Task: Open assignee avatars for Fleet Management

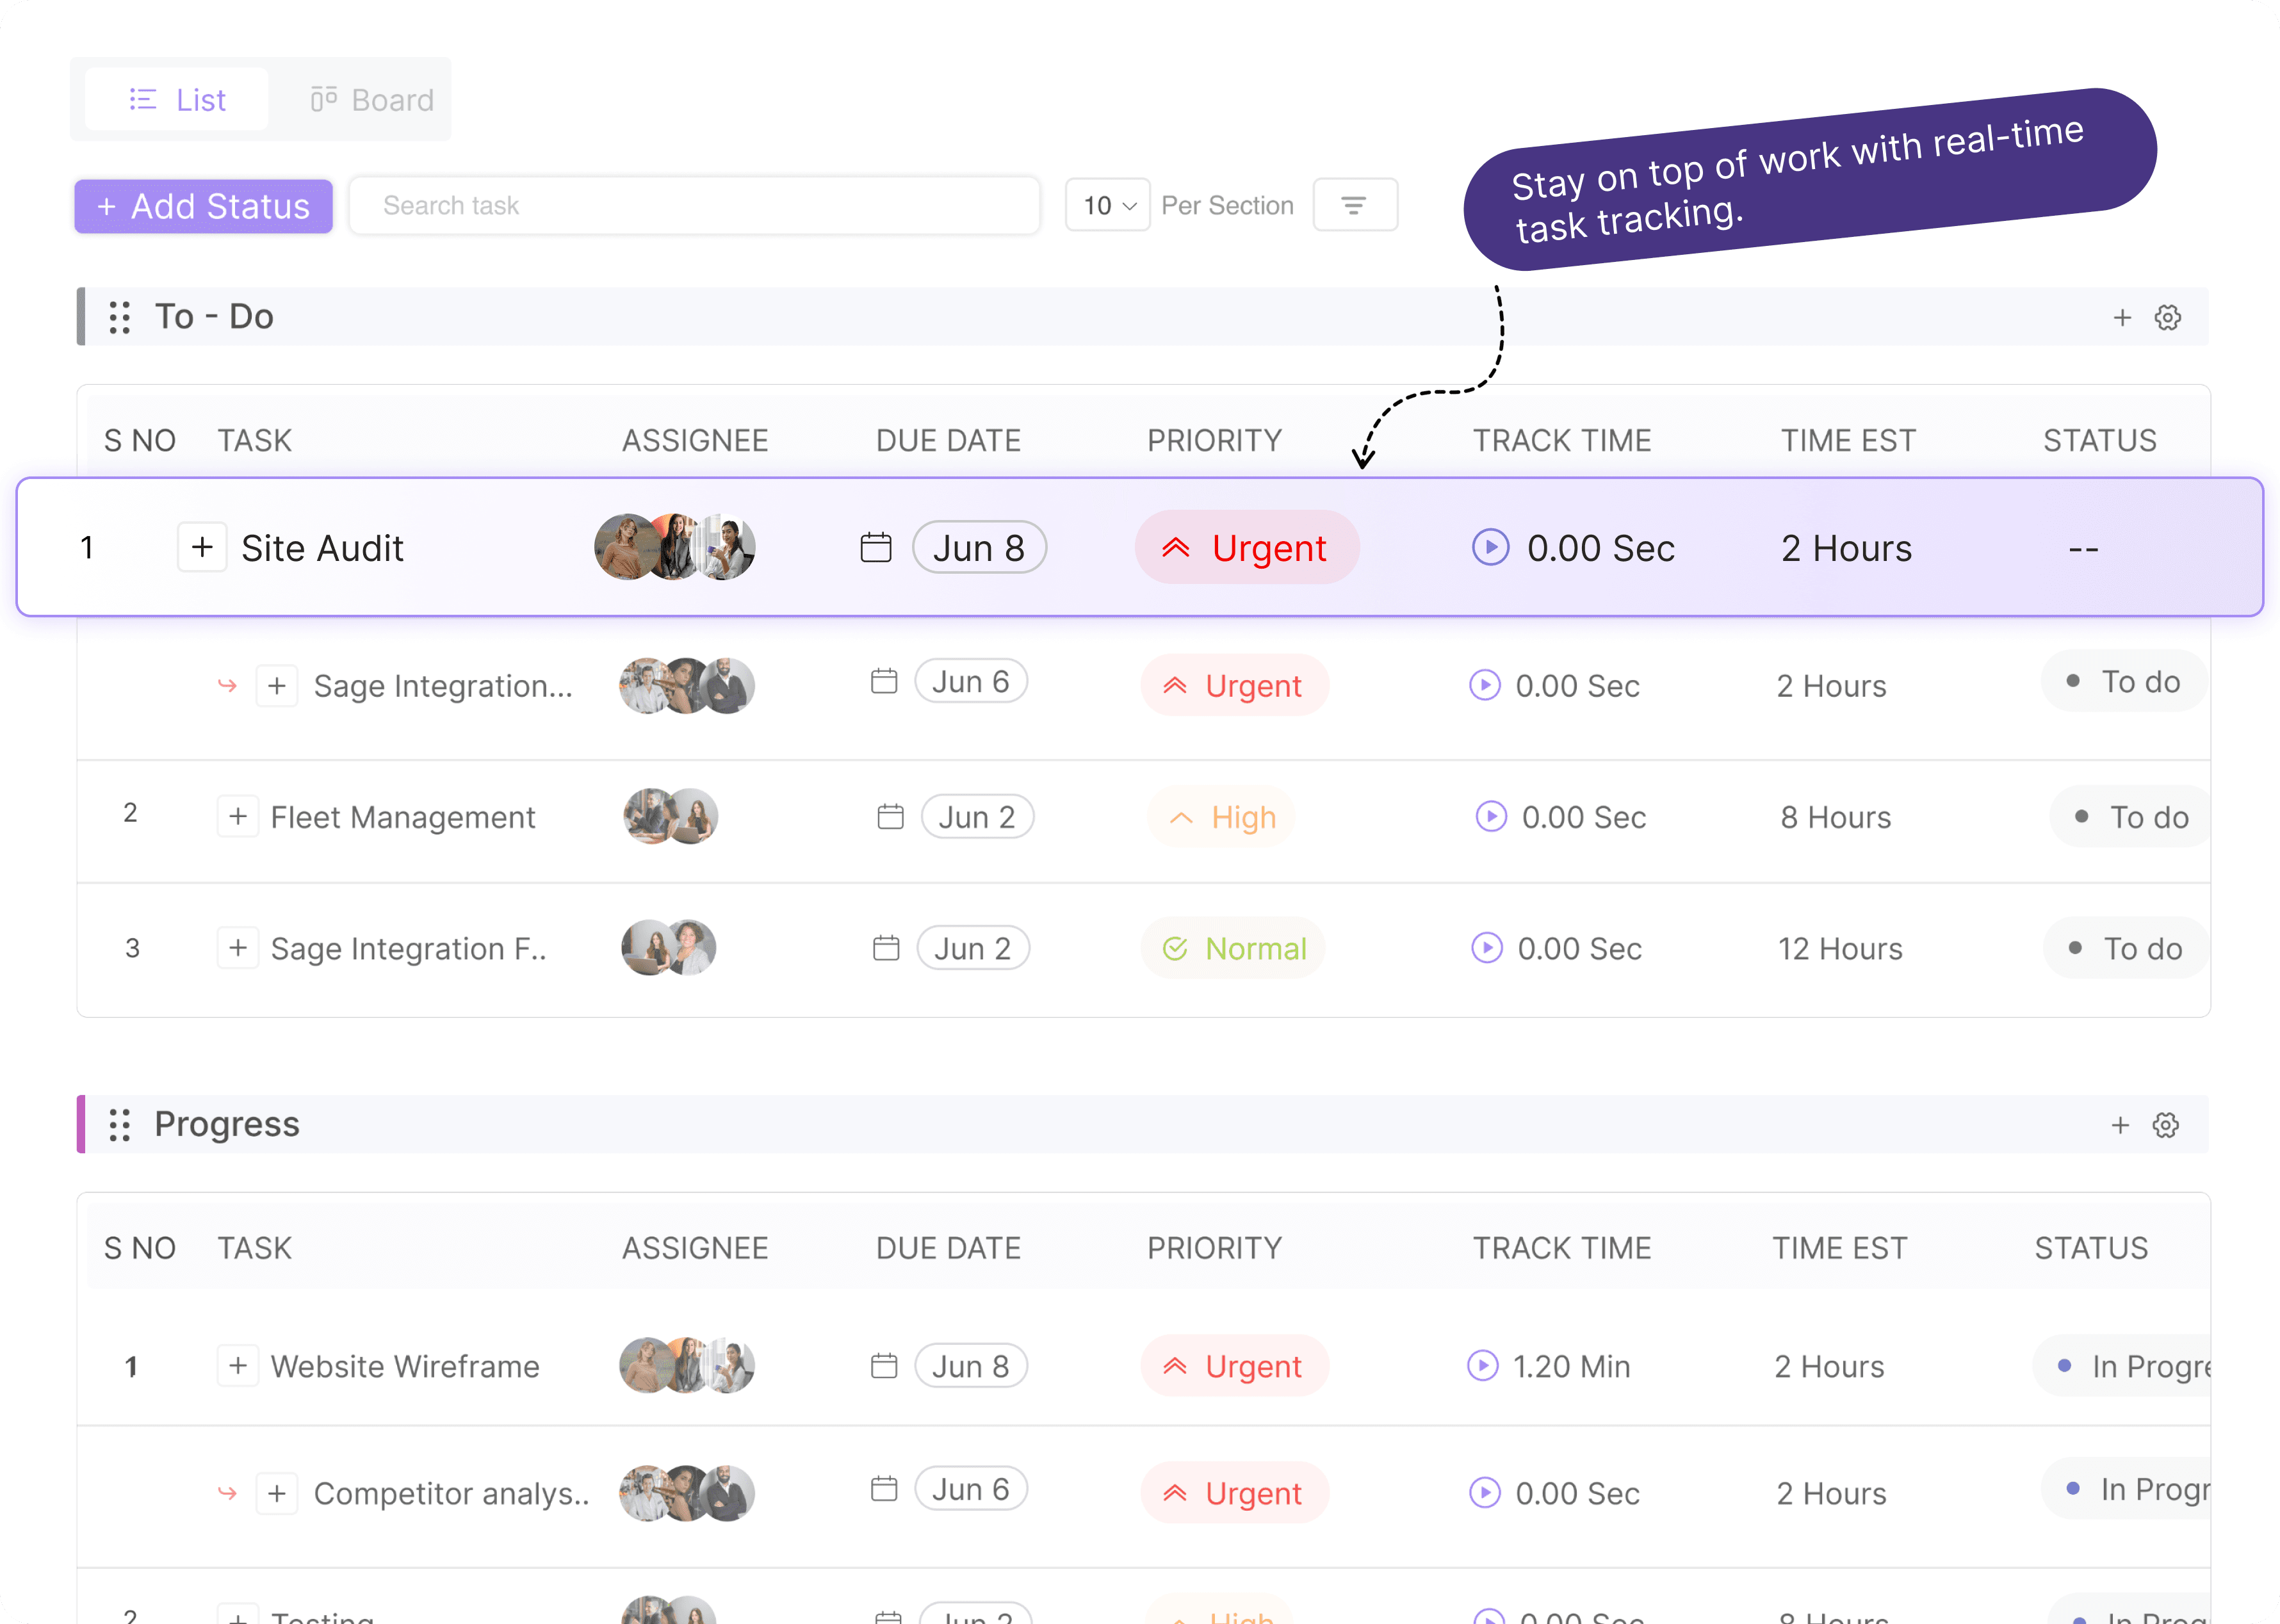Action: point(671,816)
